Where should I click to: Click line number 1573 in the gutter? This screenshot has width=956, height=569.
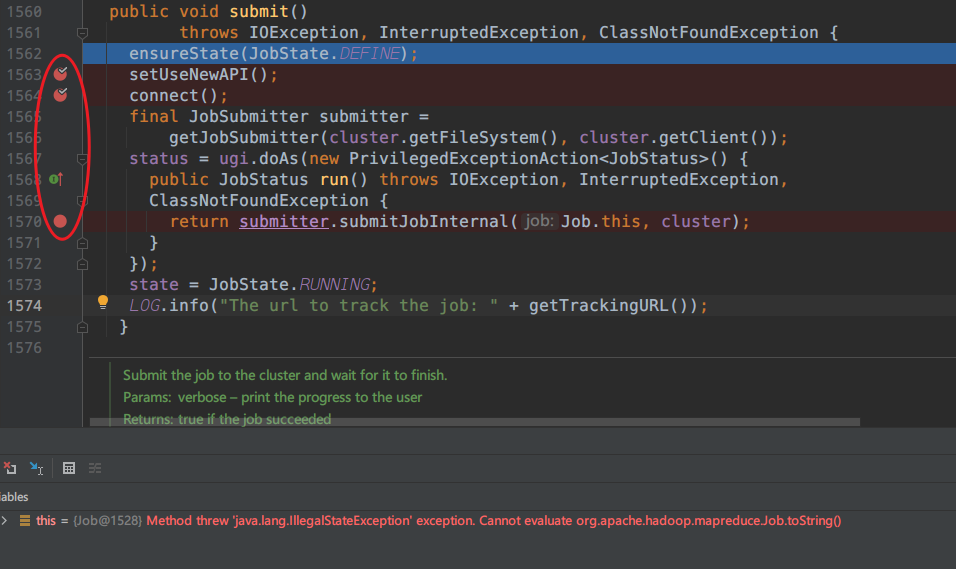[24, 285]
